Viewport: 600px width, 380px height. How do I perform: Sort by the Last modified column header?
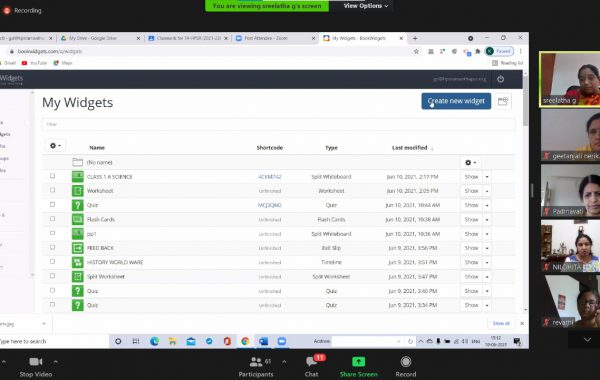[410, 148]
